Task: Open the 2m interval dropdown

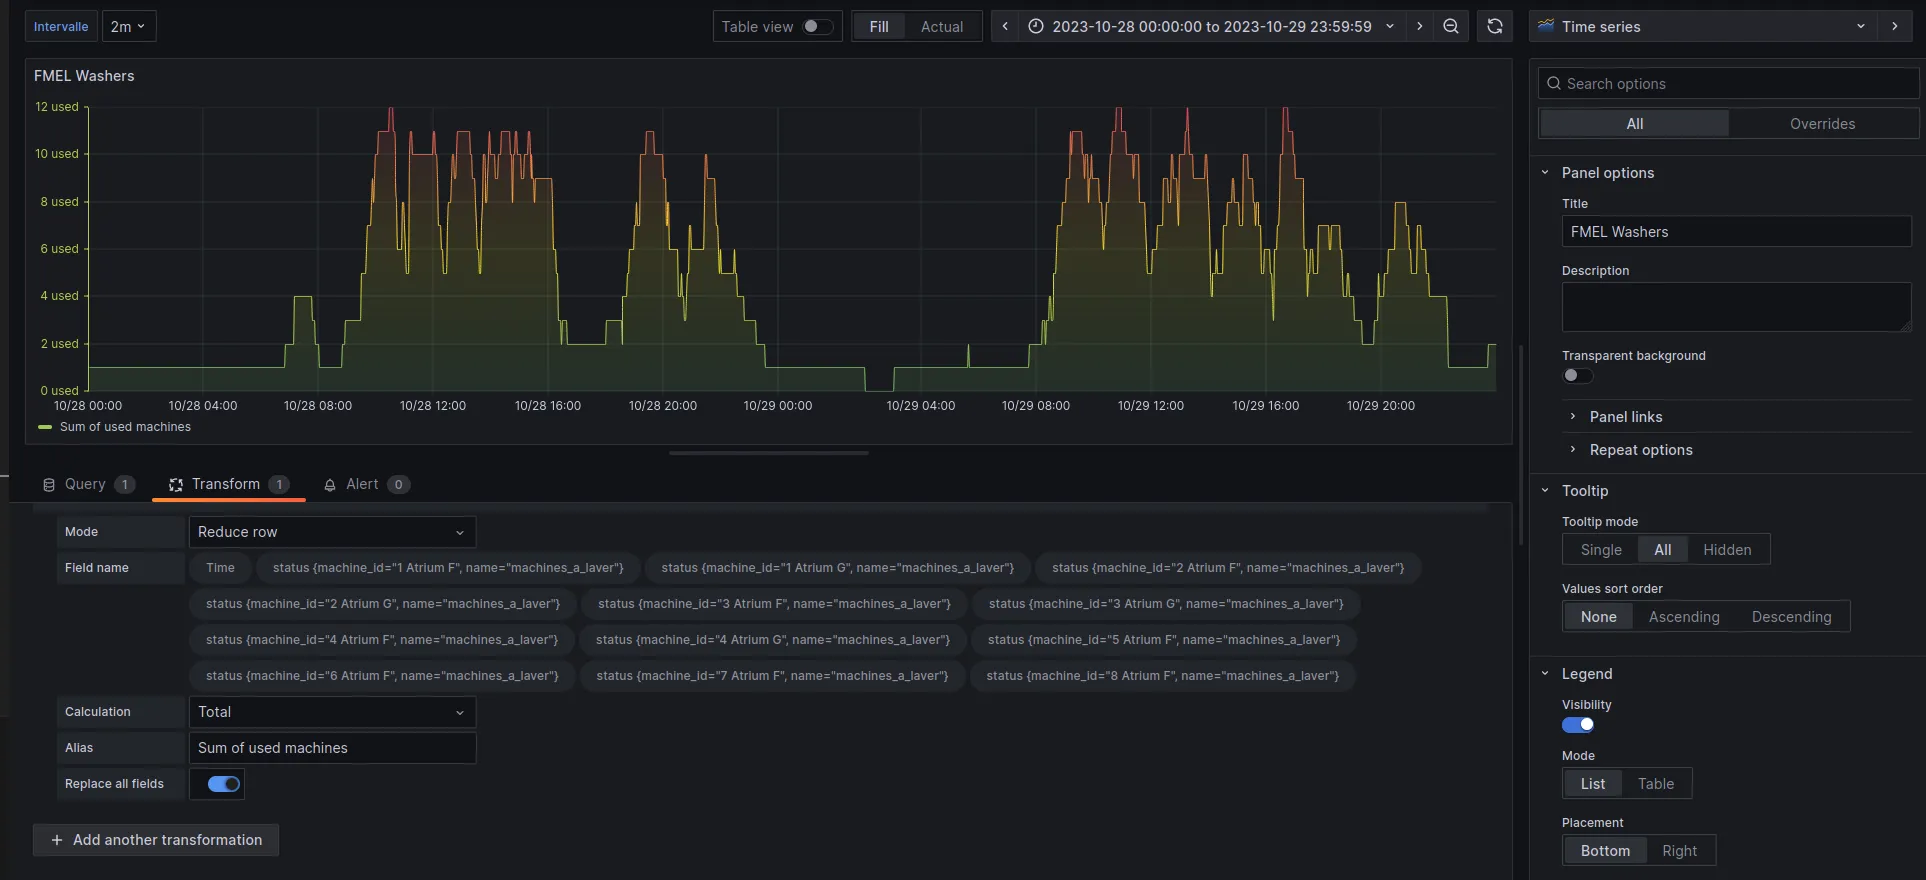Action: click(x=129, y=27)
